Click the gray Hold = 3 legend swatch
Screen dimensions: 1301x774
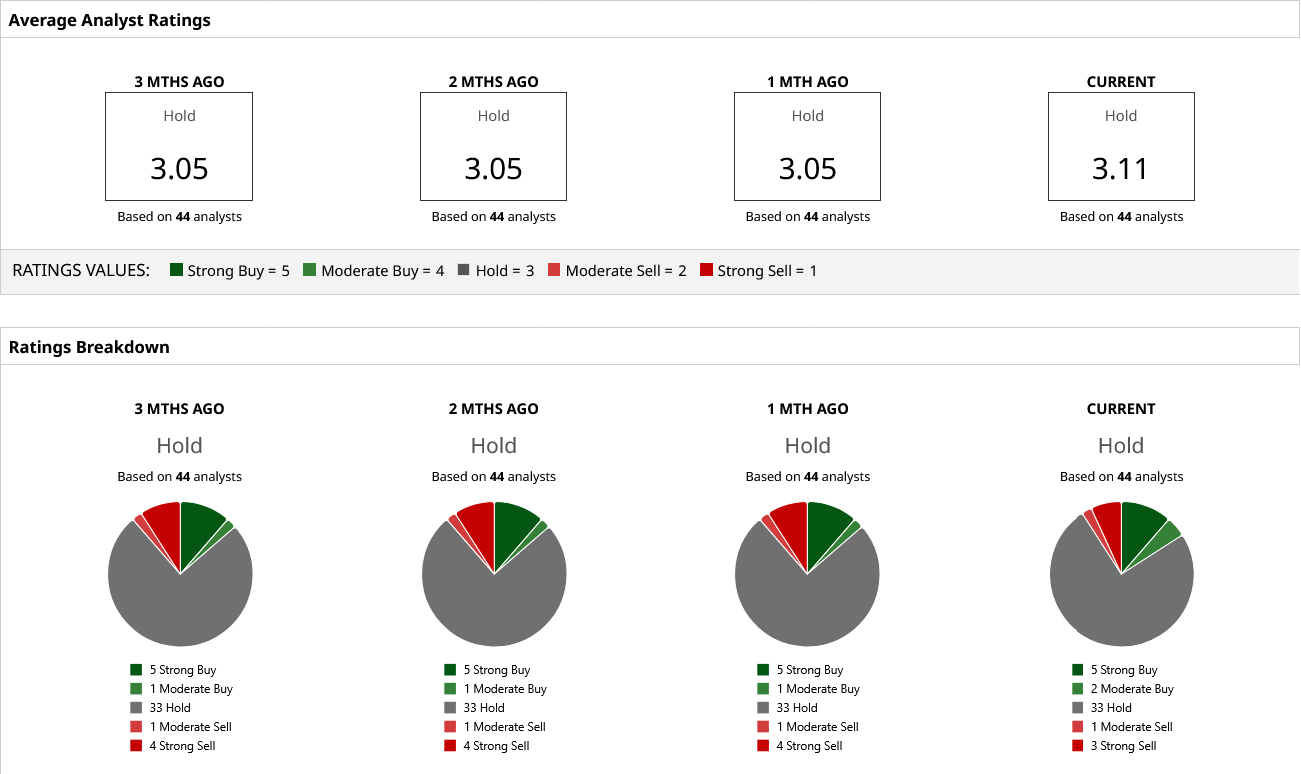pos(464,270)
